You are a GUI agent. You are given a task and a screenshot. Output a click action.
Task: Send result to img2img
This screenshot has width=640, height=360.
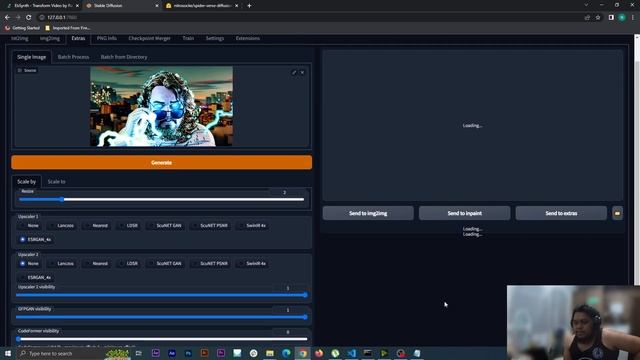(x=368, y=213)
